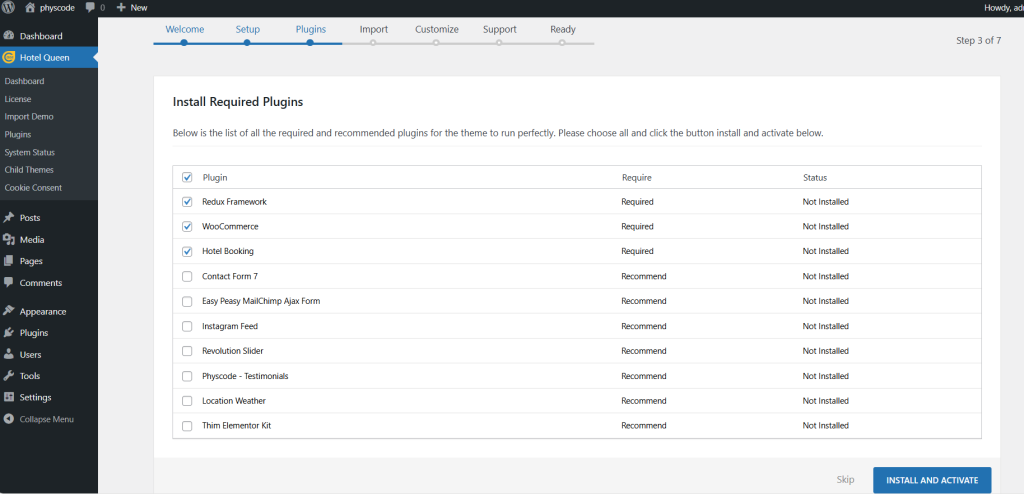This screenshot has height=494, width=1024.
Task: Click the Skip link
Action: pos(845,480)
